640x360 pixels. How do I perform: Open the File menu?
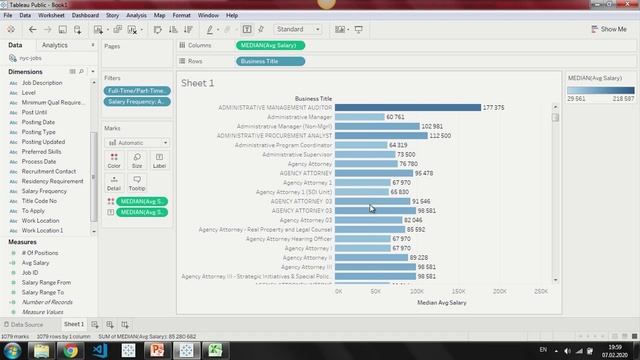click(8, 16)
